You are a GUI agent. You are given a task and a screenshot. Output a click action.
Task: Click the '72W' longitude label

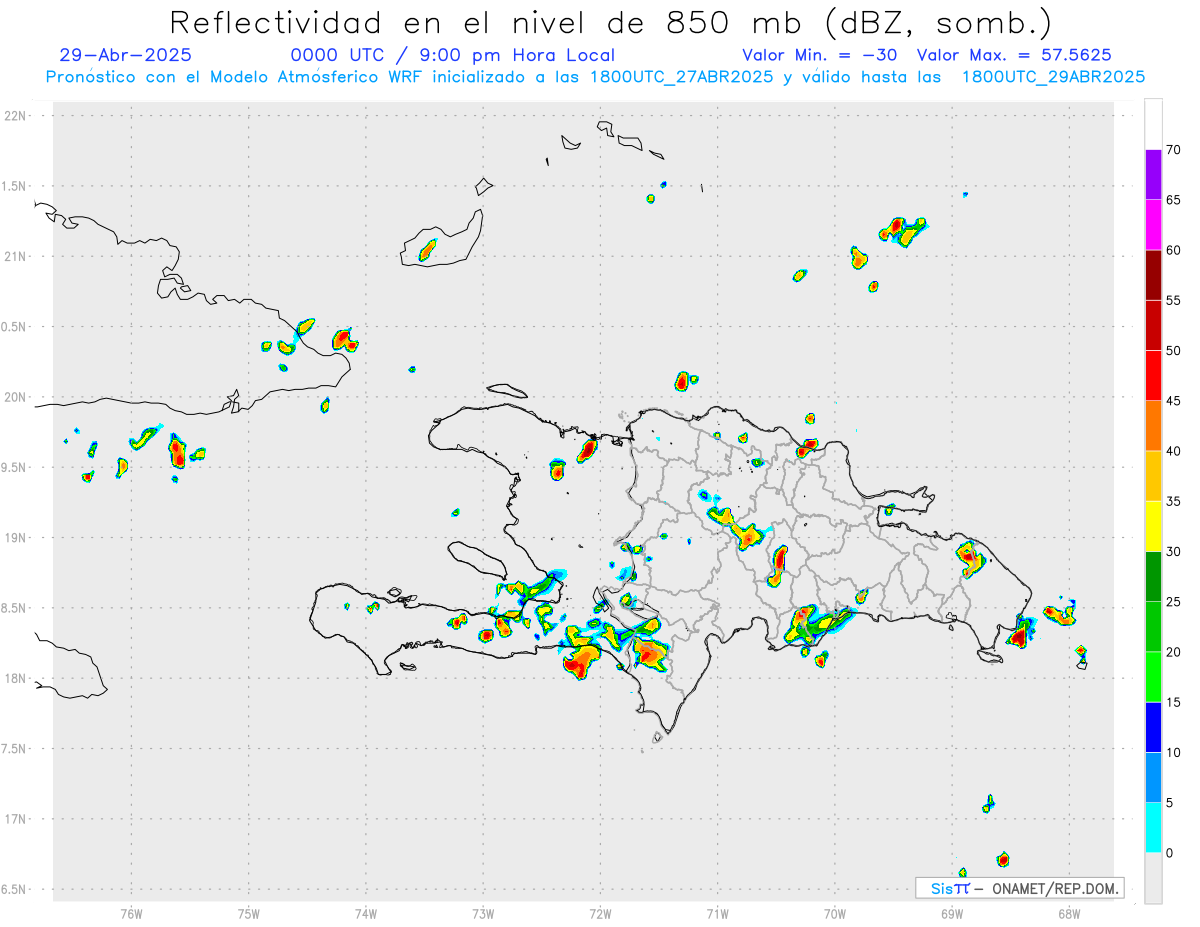600,913
